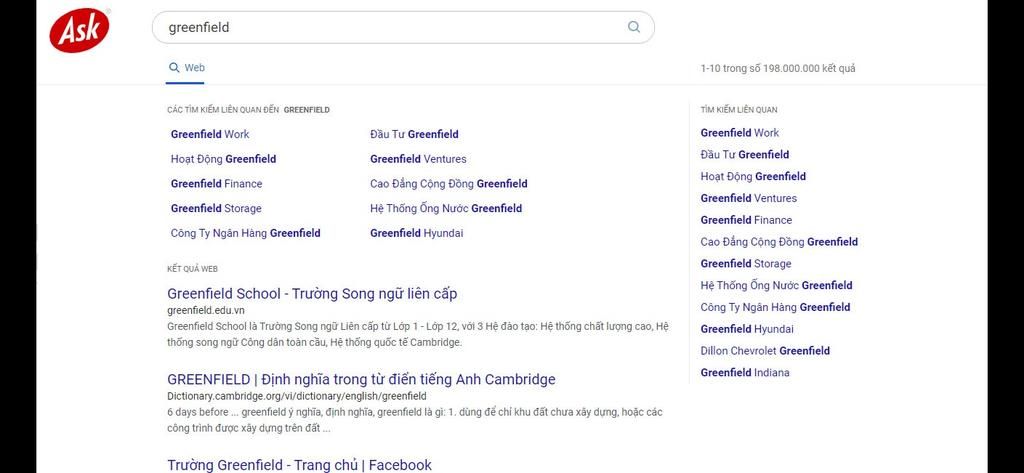
Task: Select Greenfield Storage in the right sidebar
Action: (x=745, y=264)
